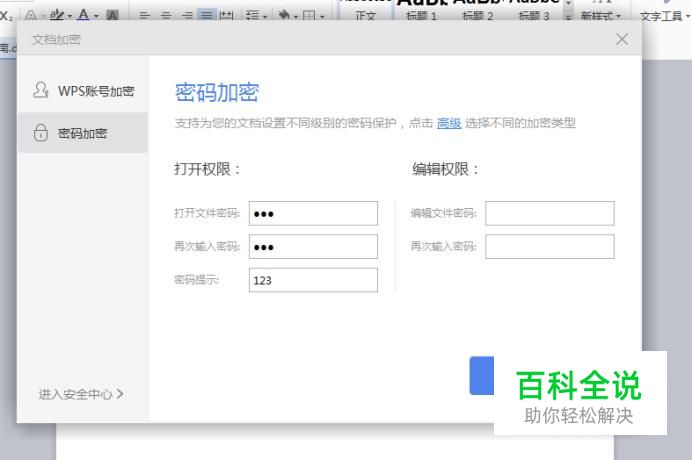Open borders dropdown arrow
This screenshot has height=460, width=692.
click(x=322, y=17)
